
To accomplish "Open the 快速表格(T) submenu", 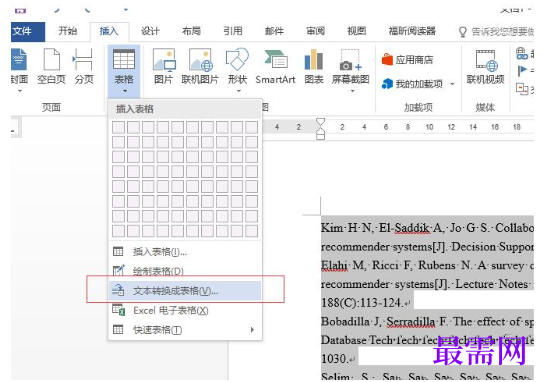I will (x=185, y=330).
